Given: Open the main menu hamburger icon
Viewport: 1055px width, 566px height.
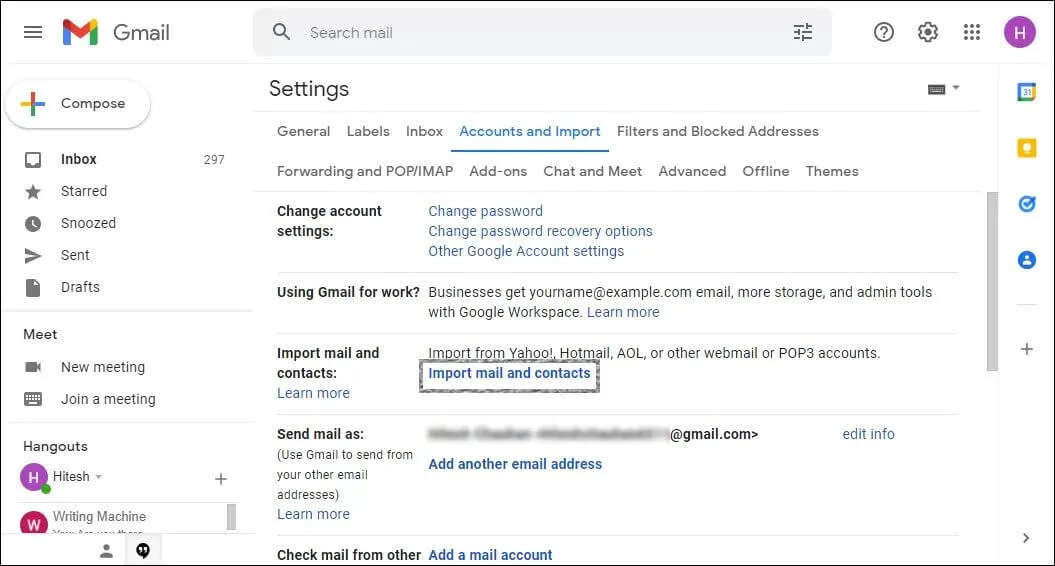Looking at the screenshot, I should point(33,32).
